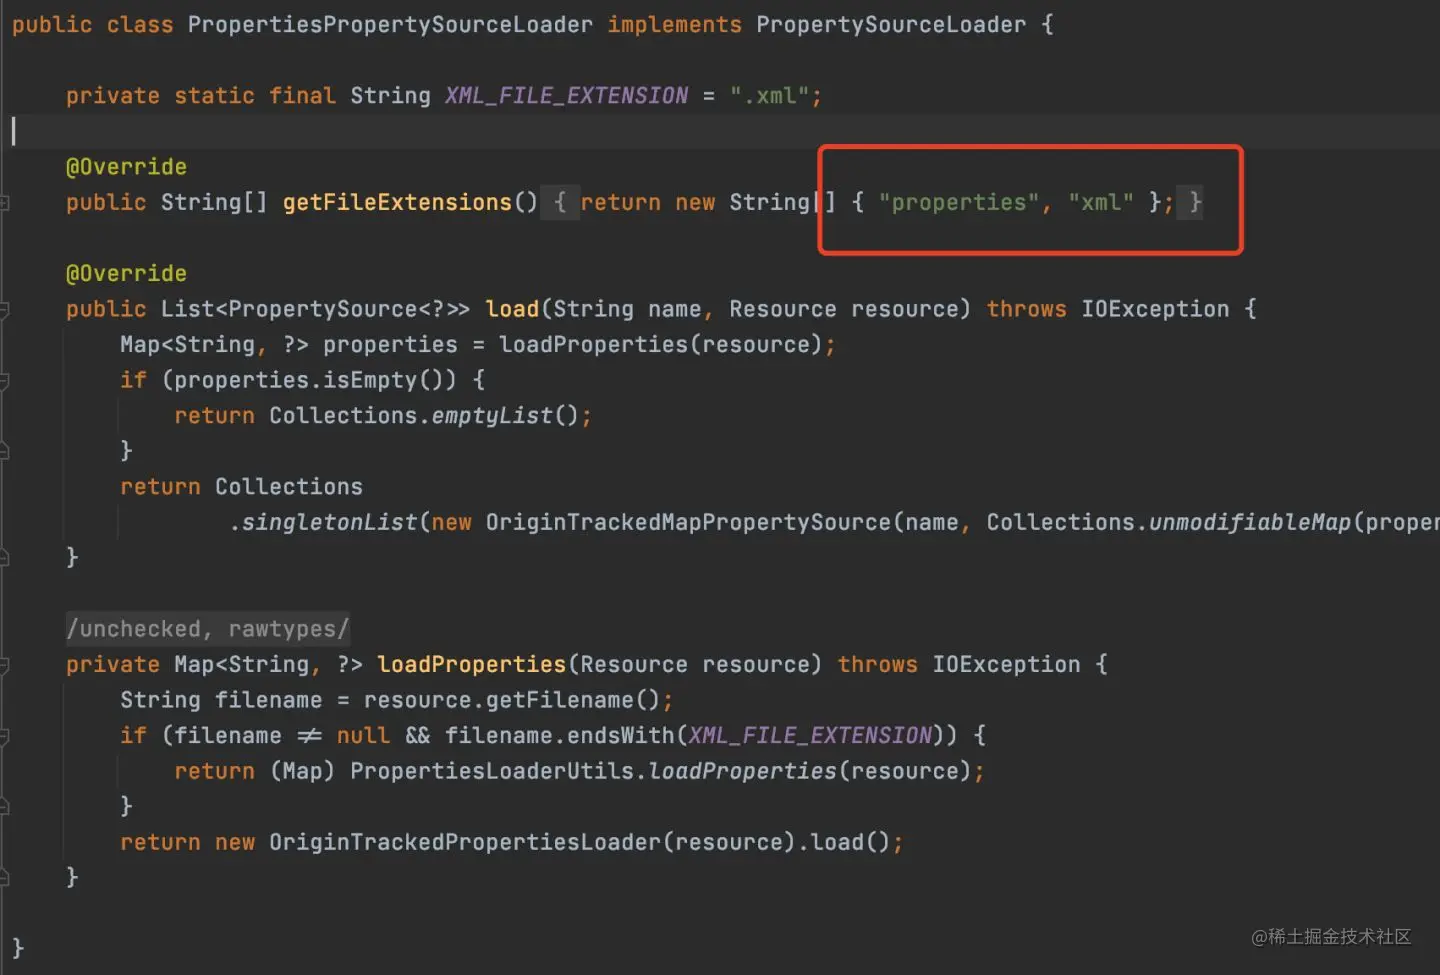The image size is (1440, 975).
Task: Place cursor on the empty highlighted caret line
Action: [x=720, y=131]
